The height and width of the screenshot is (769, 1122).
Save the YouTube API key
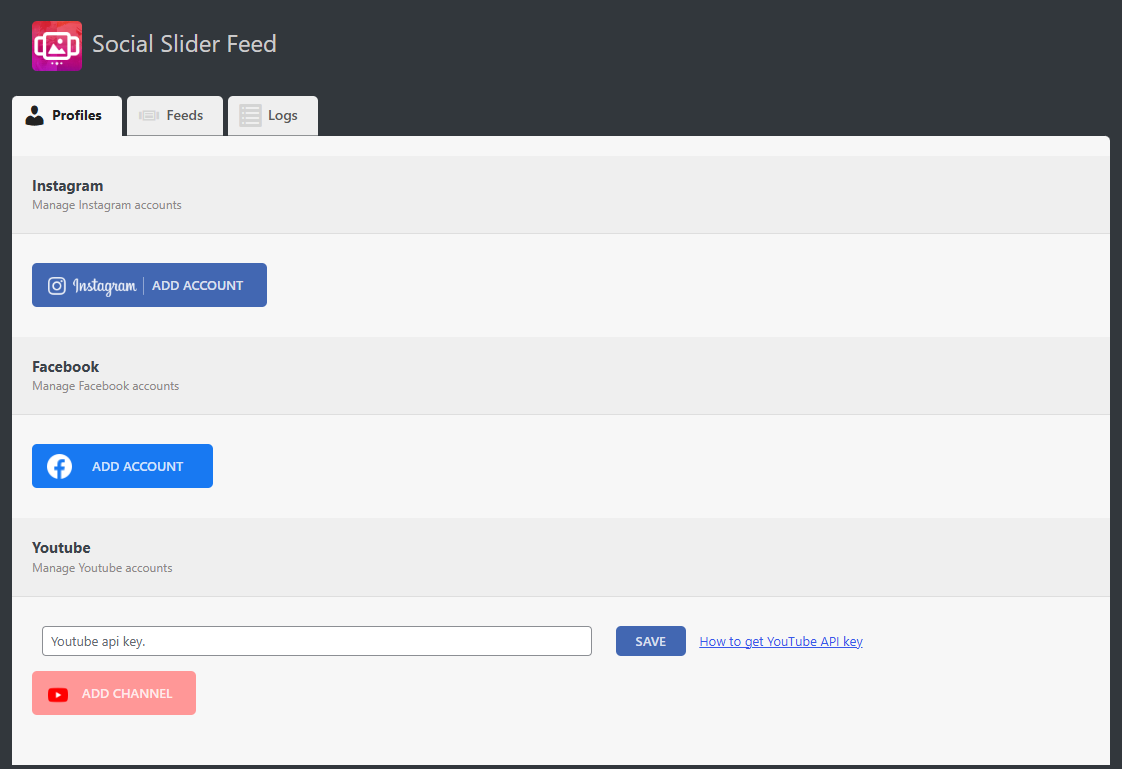pos(650,641)
